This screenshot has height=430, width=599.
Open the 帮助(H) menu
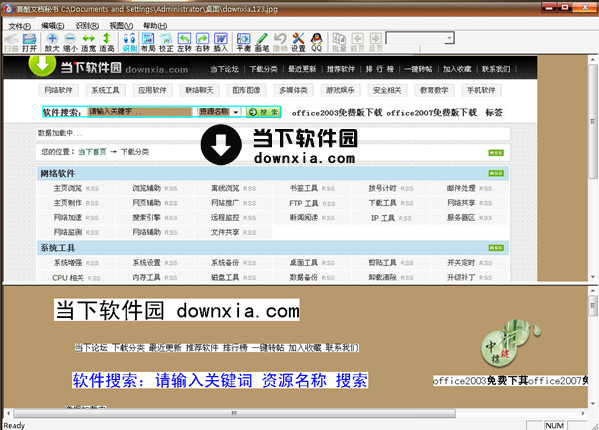(x=155, y=26)
